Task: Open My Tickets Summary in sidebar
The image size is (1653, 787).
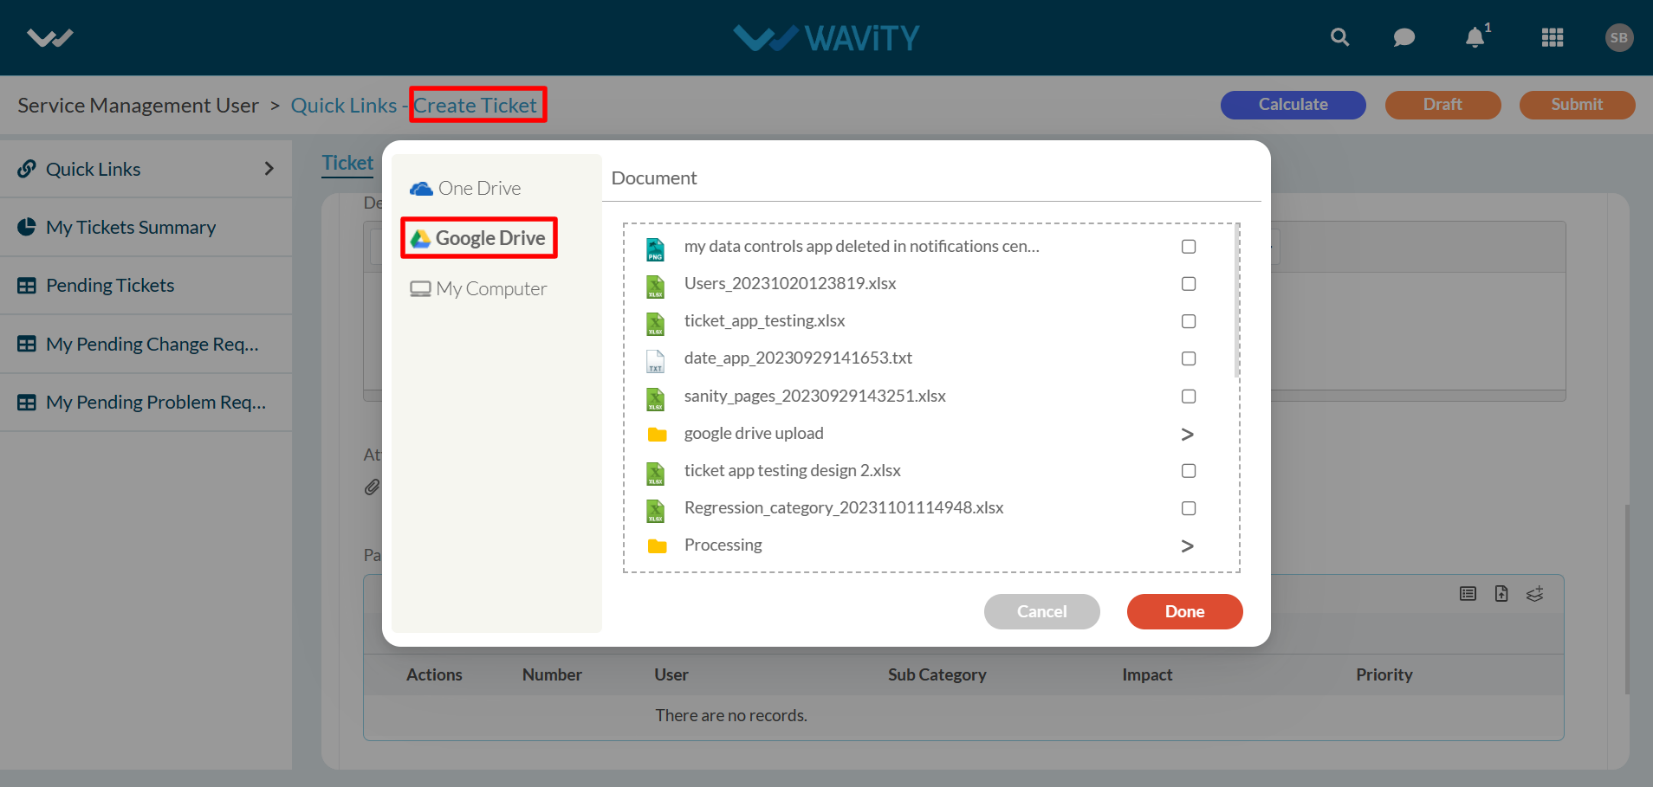Action: coord(146,227)
